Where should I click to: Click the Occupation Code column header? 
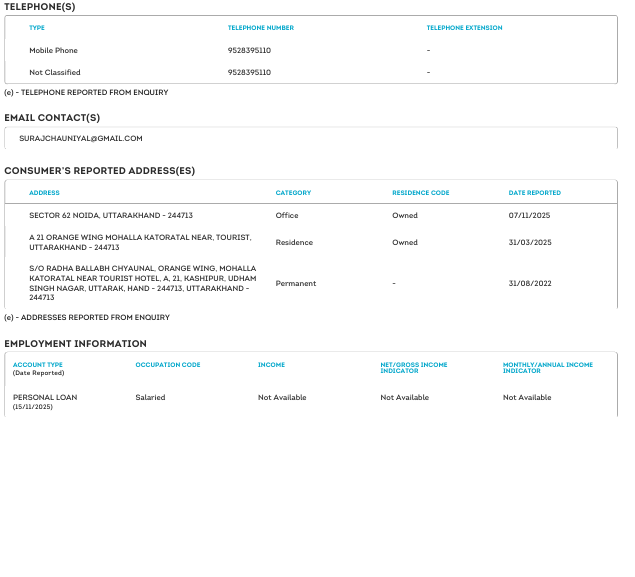[167, 365]
